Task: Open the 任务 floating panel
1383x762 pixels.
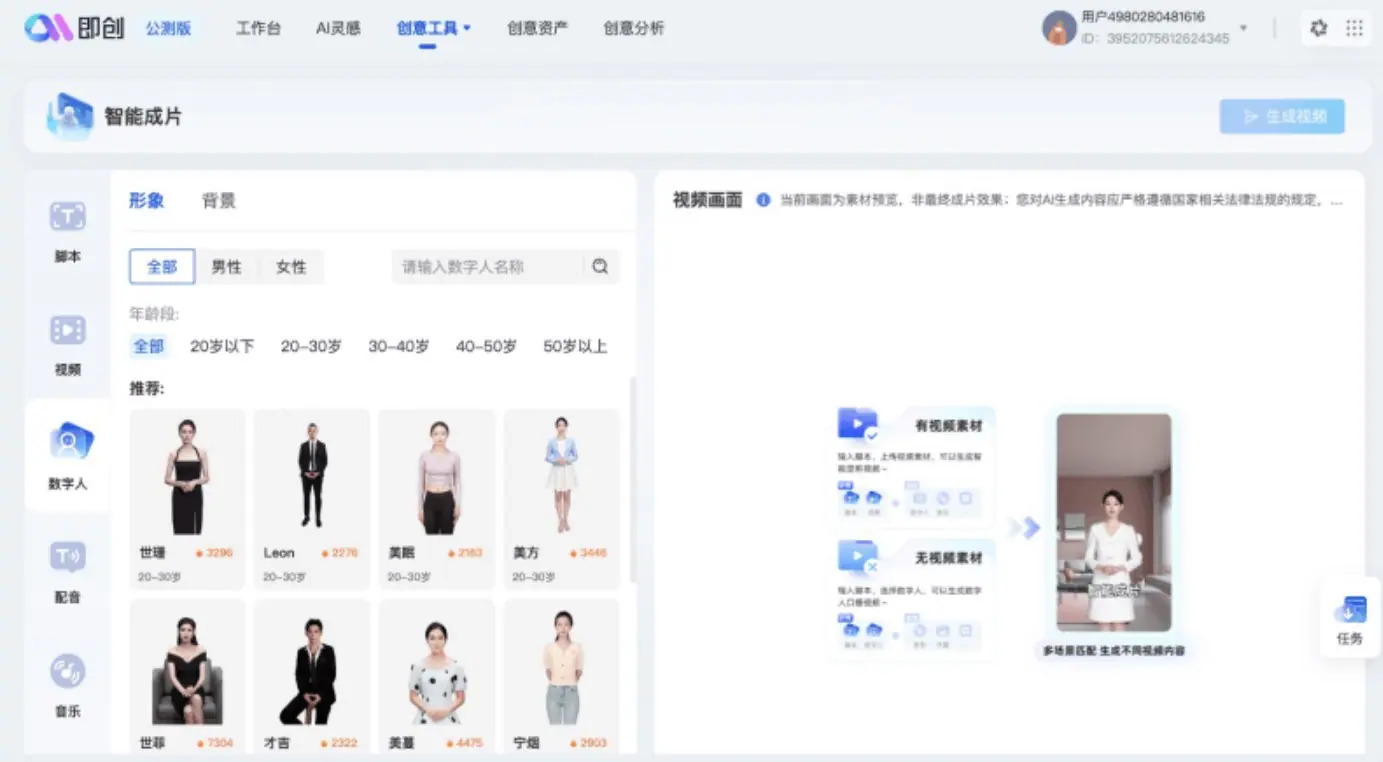Action: click(x=1350, y=618)
